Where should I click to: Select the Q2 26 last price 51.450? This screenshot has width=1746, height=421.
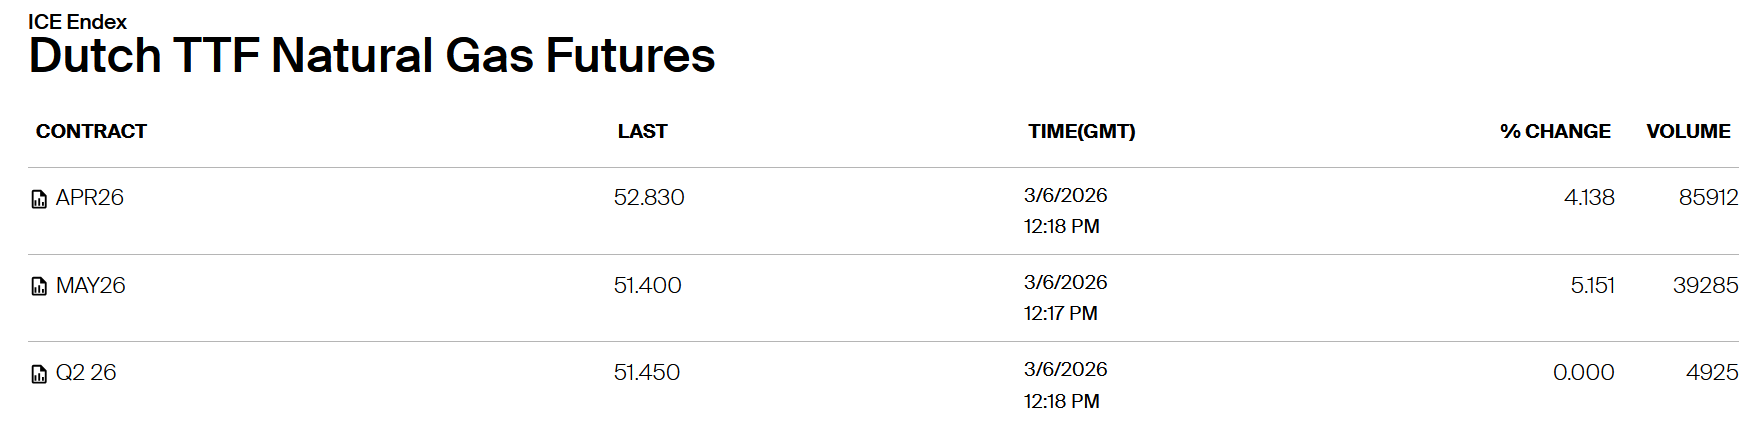point(646,373)
